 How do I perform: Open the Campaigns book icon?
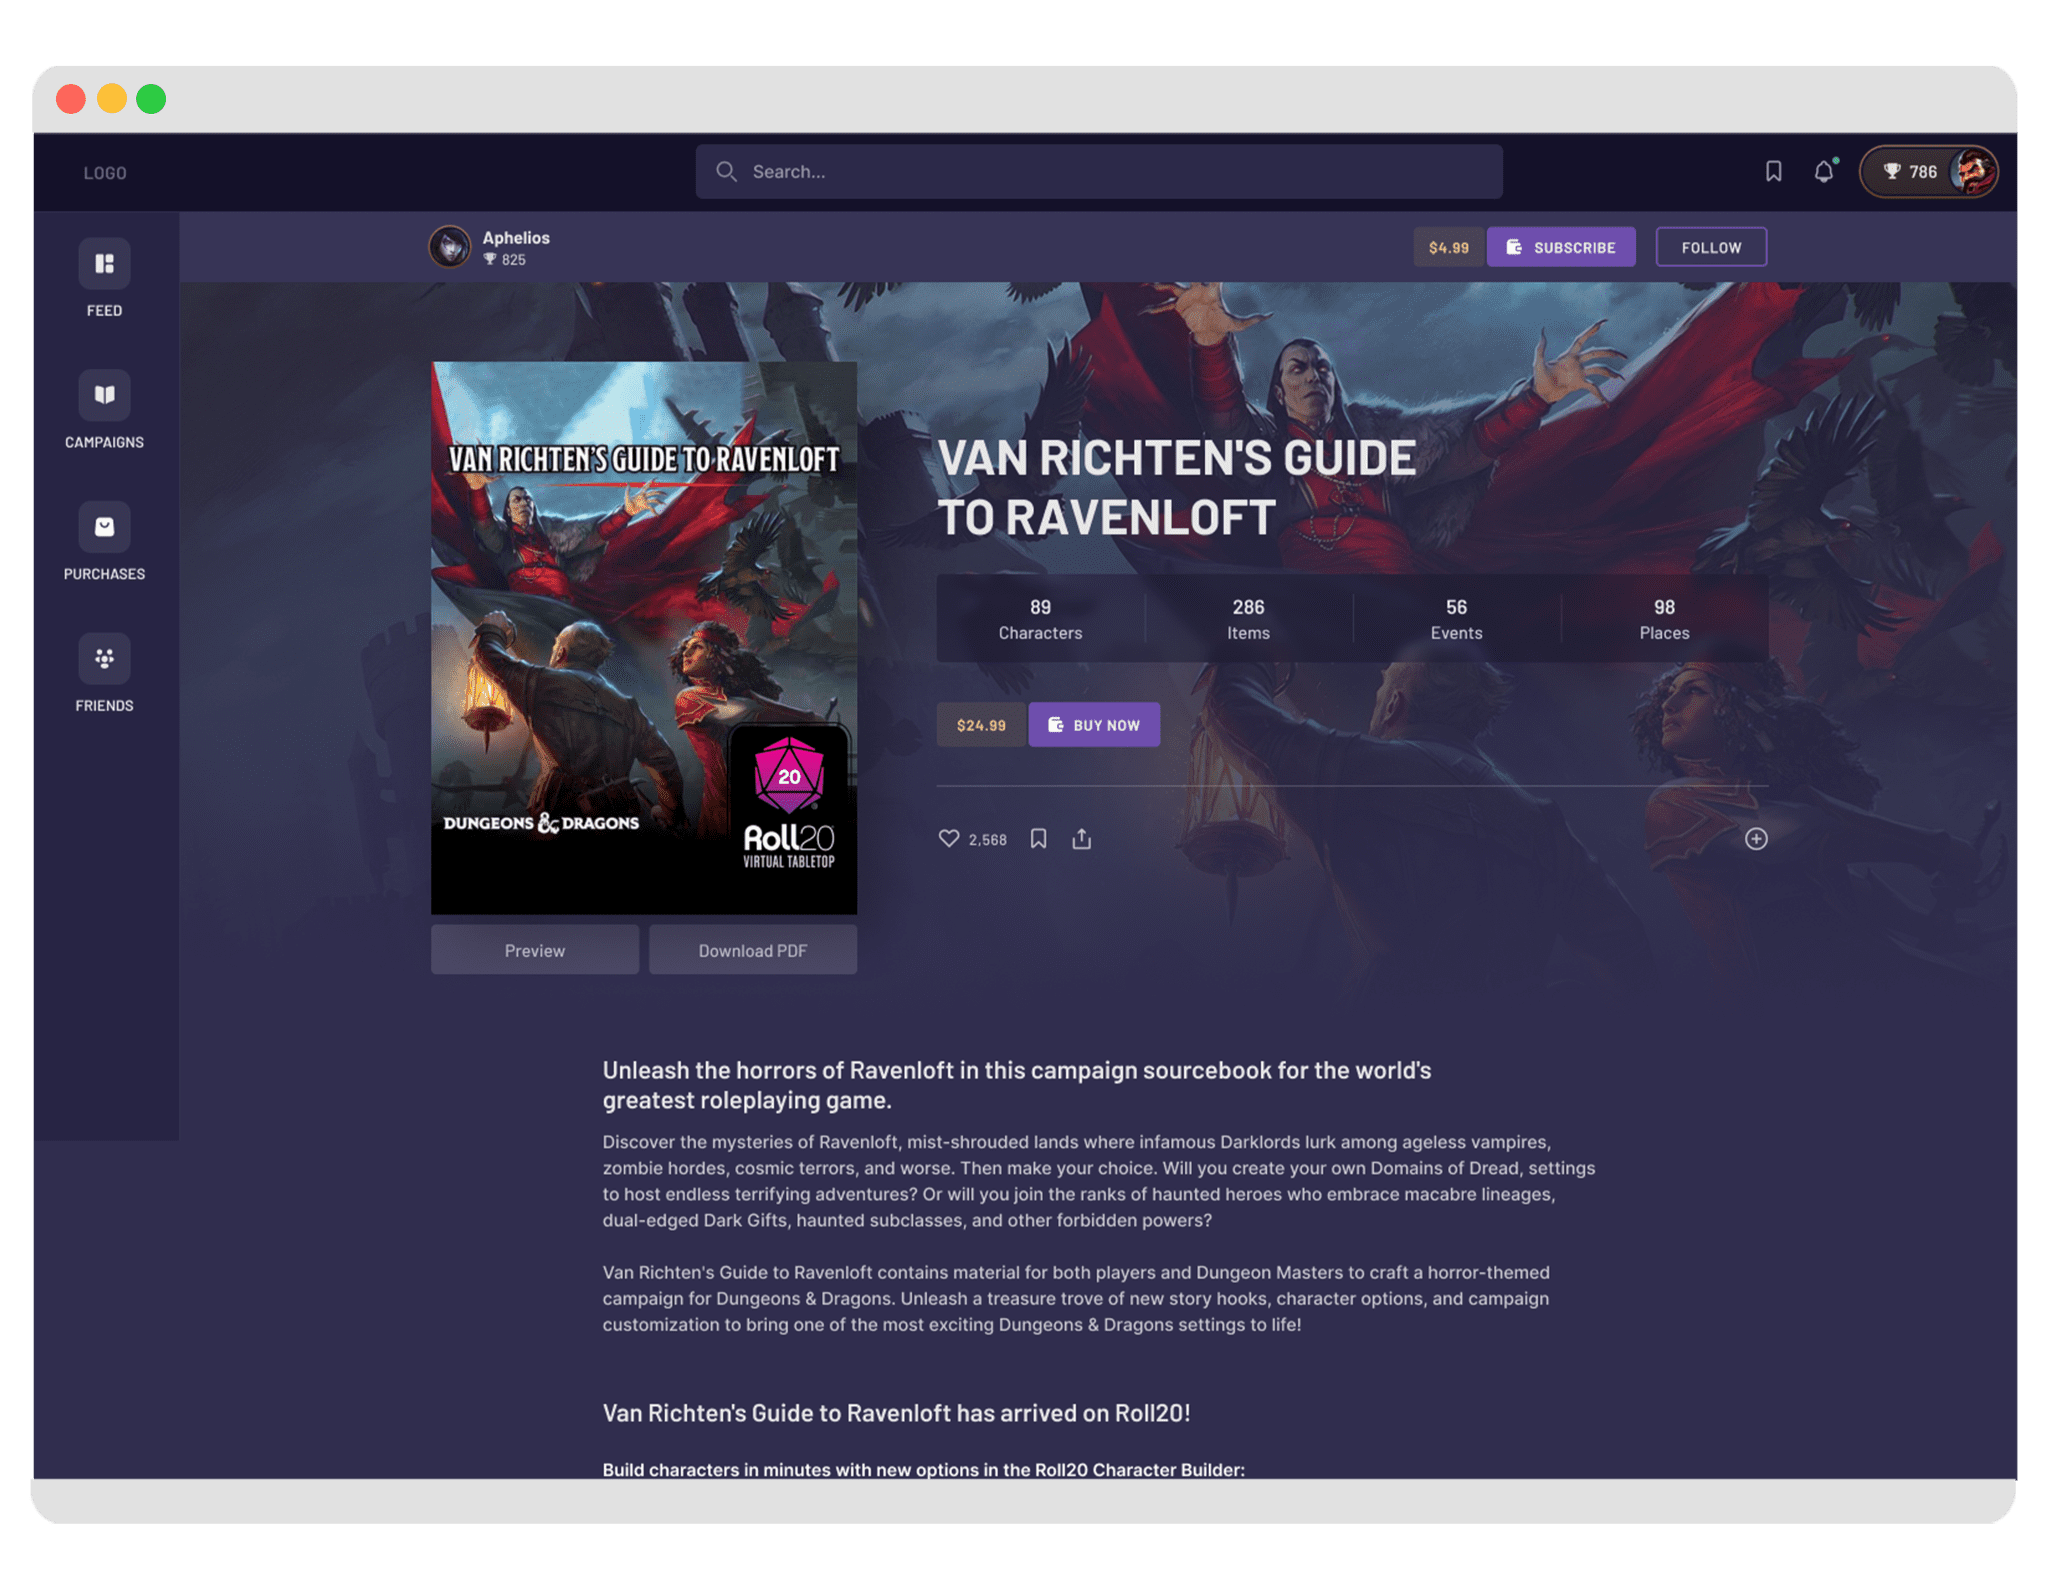(104, 395)
